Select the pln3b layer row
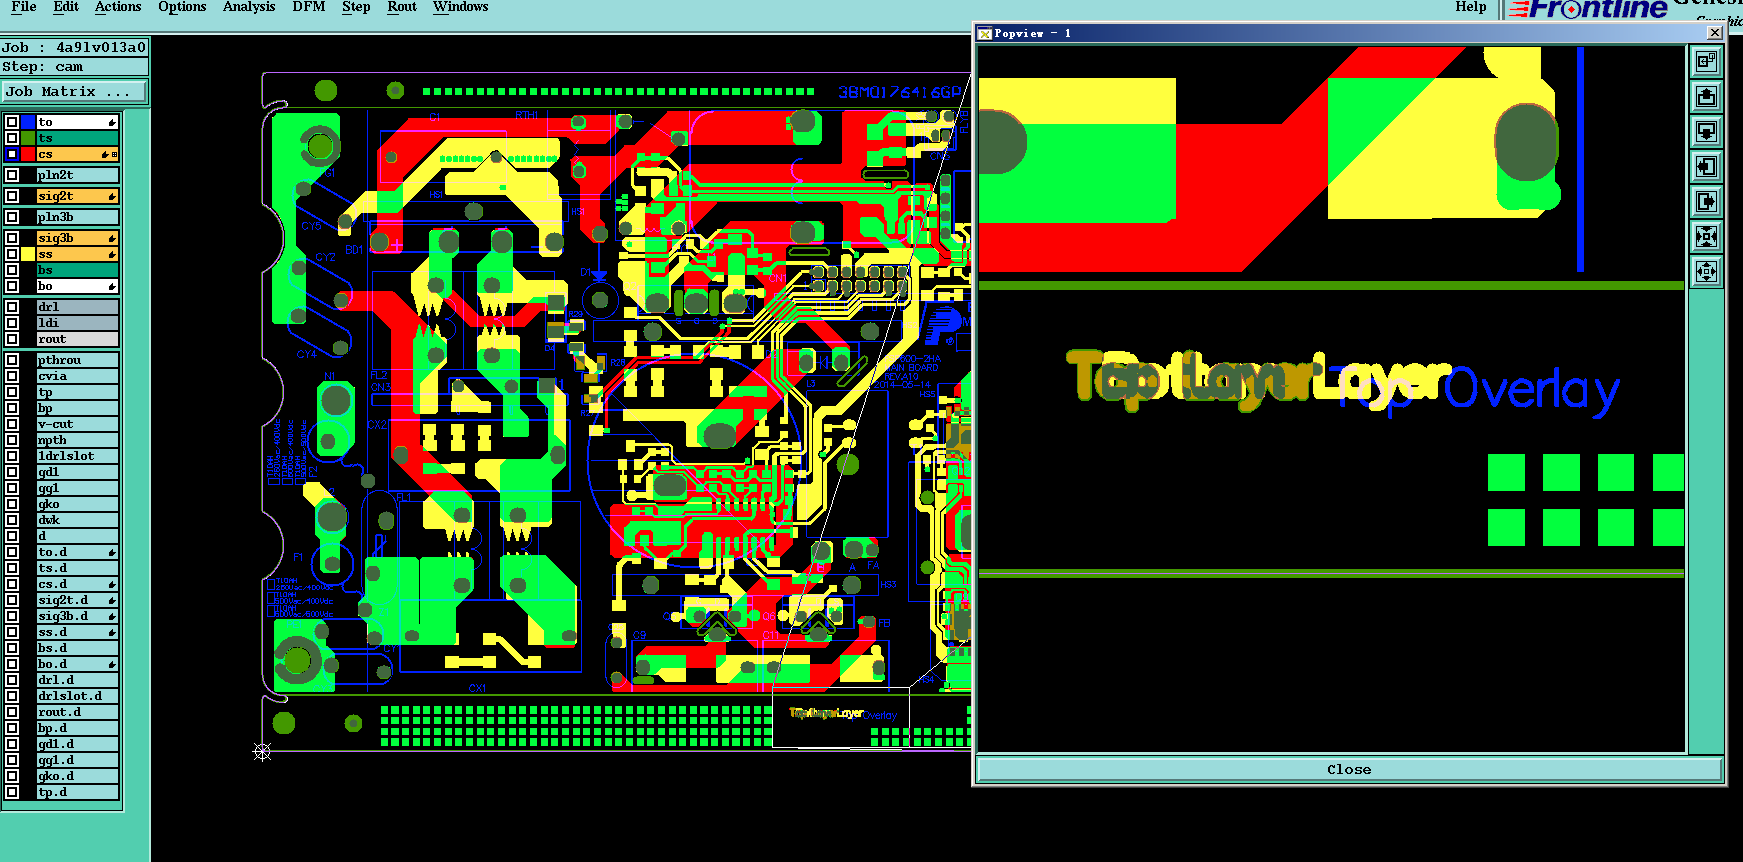This screenshot has width=1743, height=862. (78, 217)
